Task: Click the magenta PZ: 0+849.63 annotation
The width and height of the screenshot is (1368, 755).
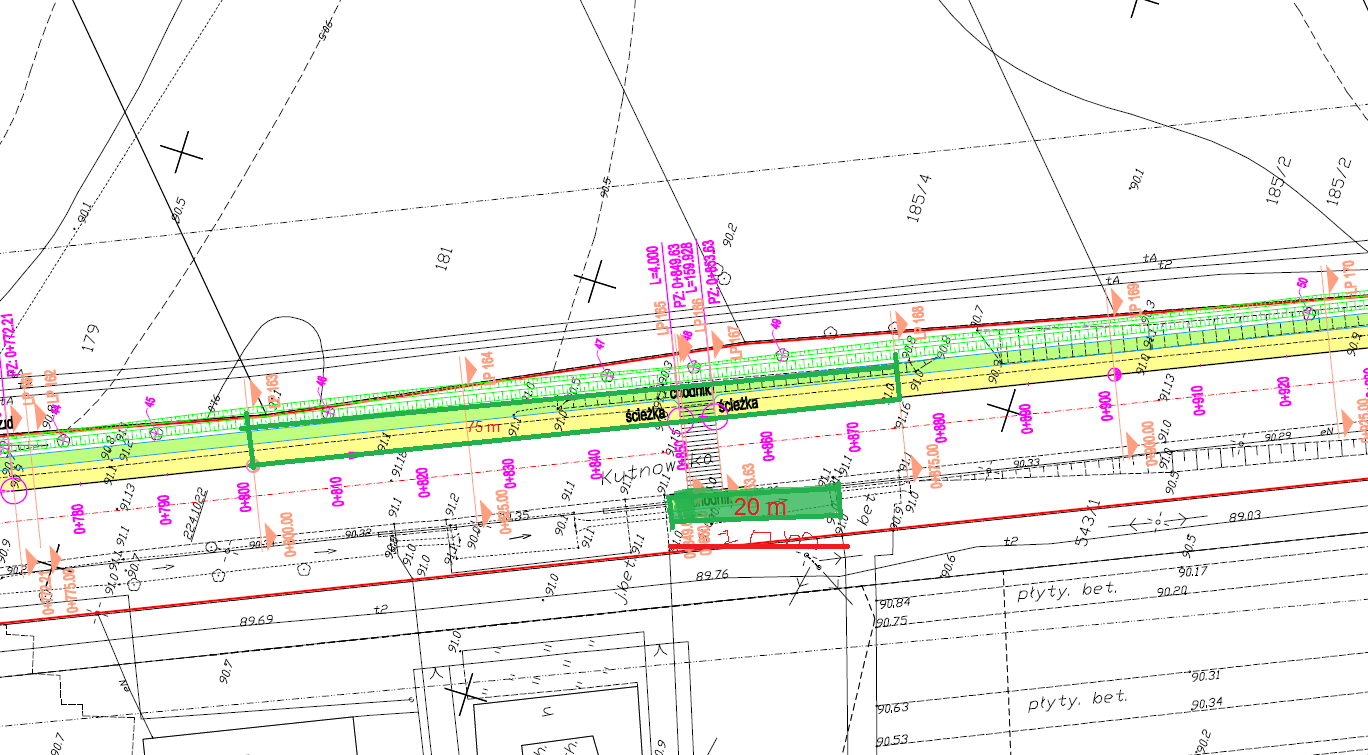Action: coord(676,275)
